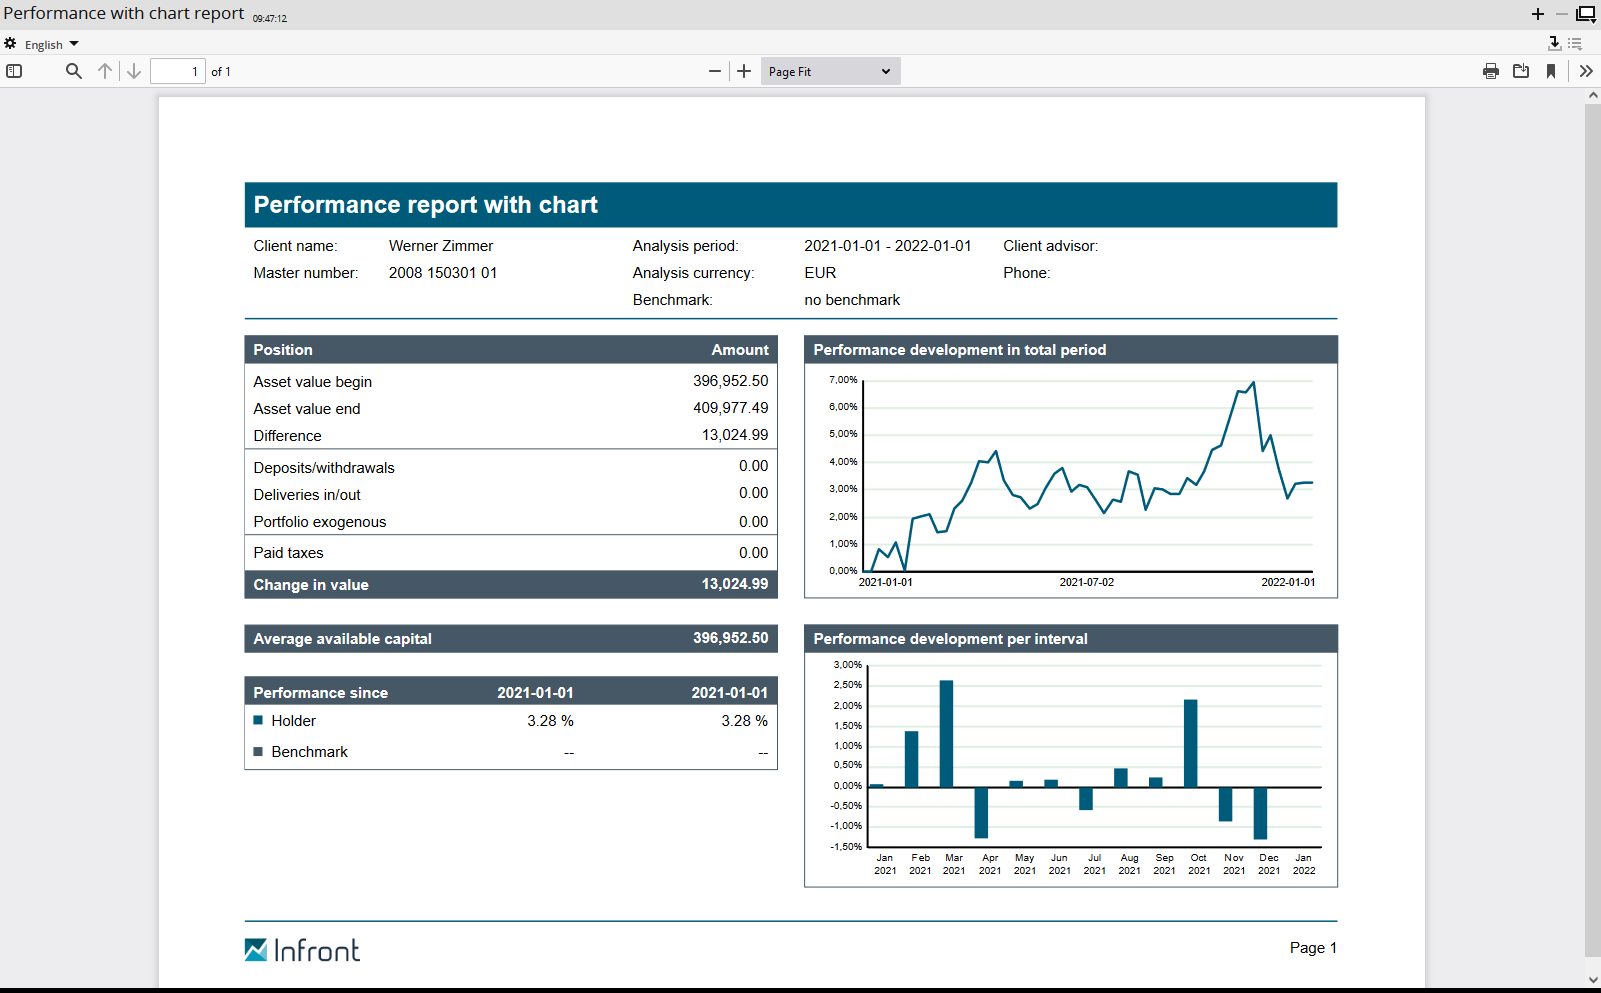
Task: Open the Page Fit zoom dropdown
Action: (830, 71)
